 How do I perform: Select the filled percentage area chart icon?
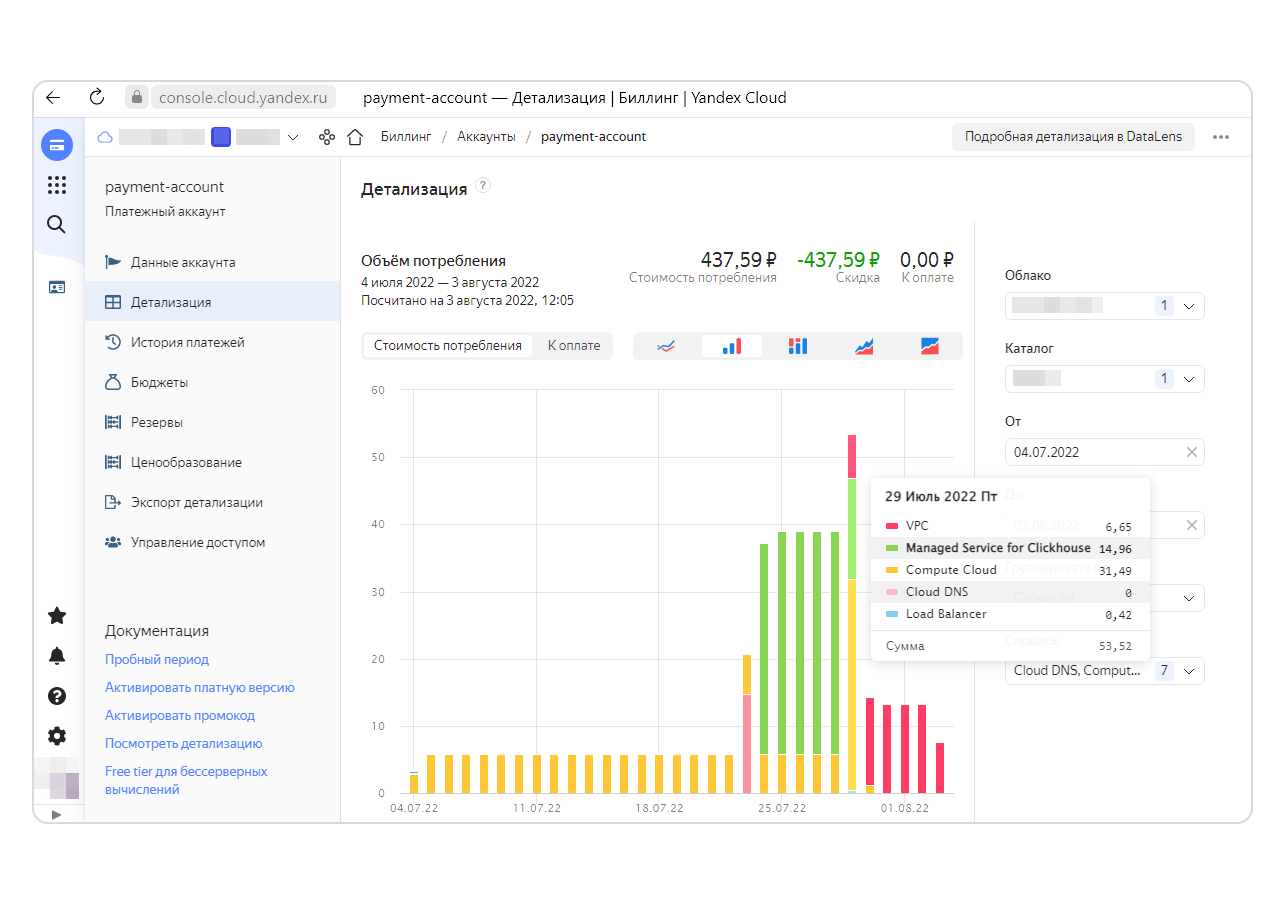(x=930, y=346)
